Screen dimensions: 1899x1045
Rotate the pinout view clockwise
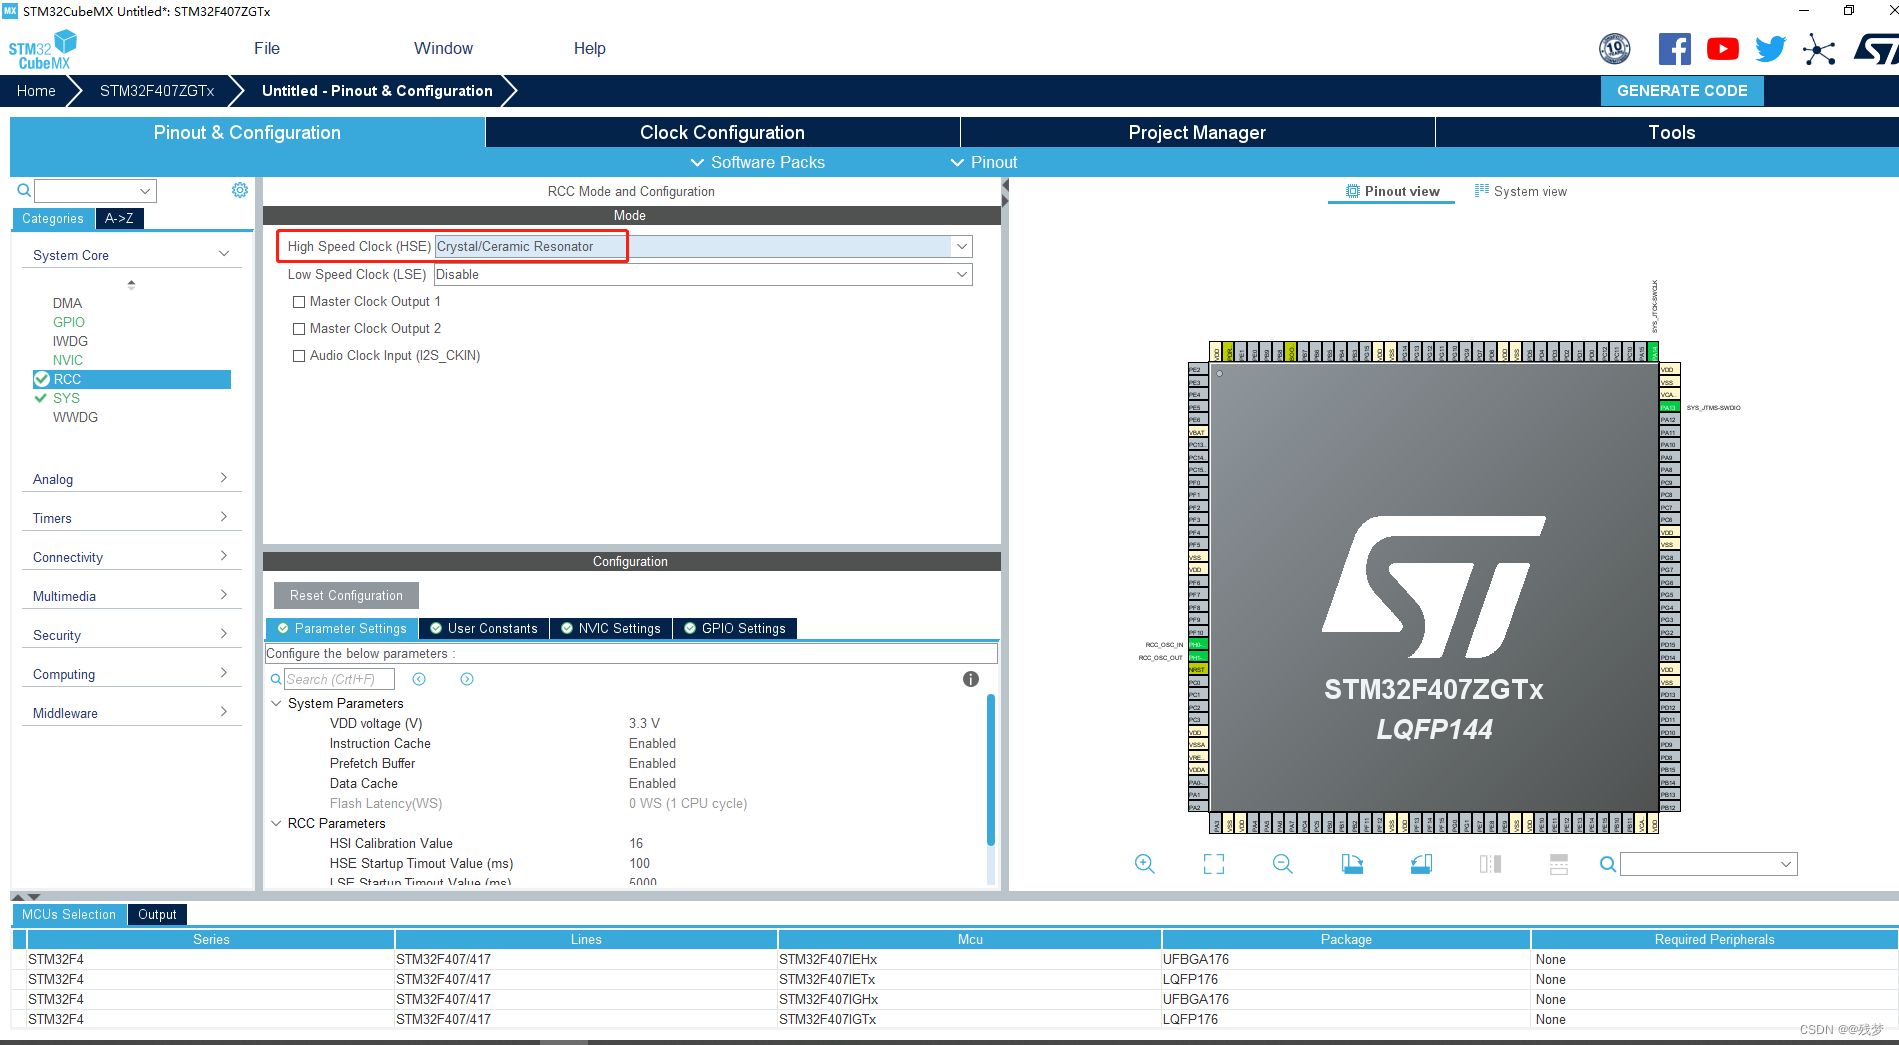(1352, 864)
